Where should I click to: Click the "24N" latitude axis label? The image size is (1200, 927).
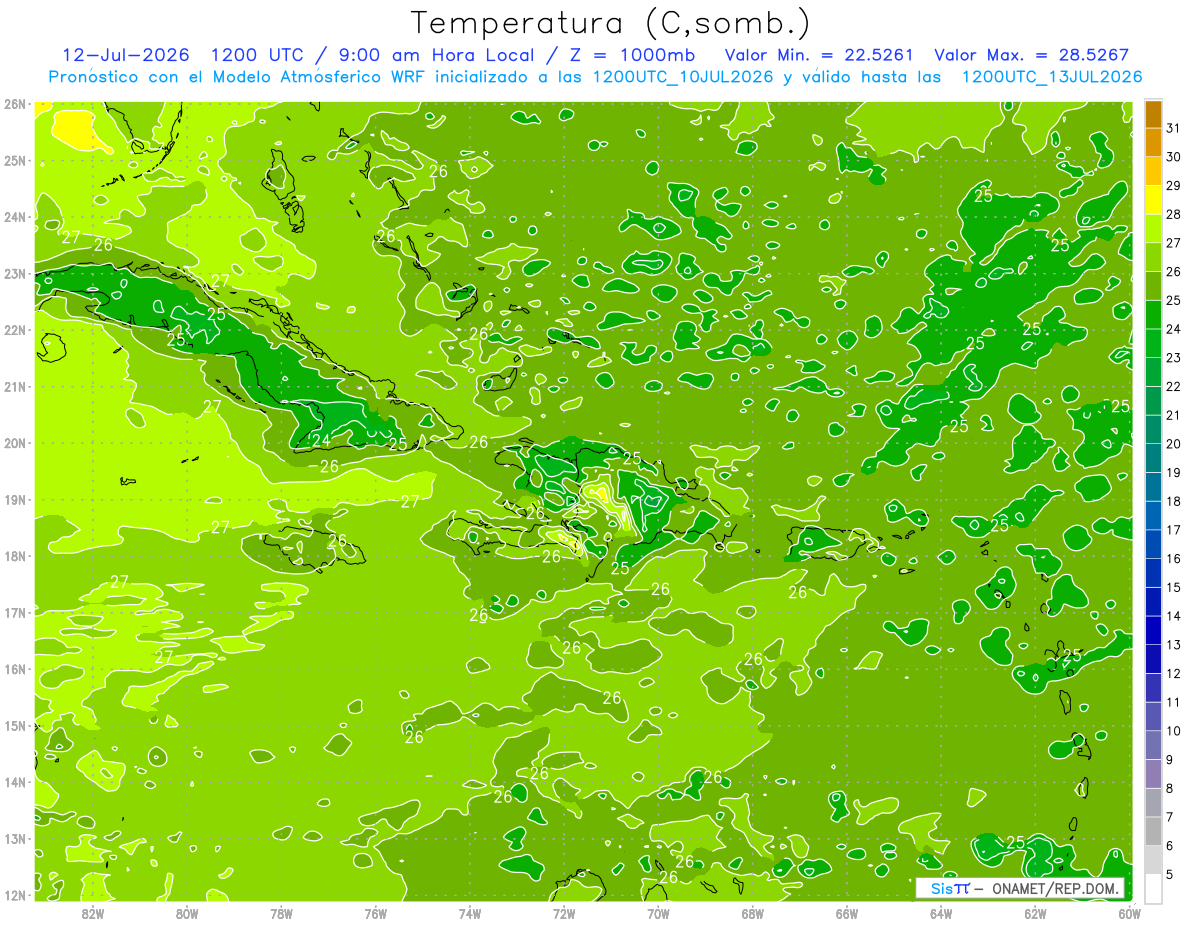(15, 217)
